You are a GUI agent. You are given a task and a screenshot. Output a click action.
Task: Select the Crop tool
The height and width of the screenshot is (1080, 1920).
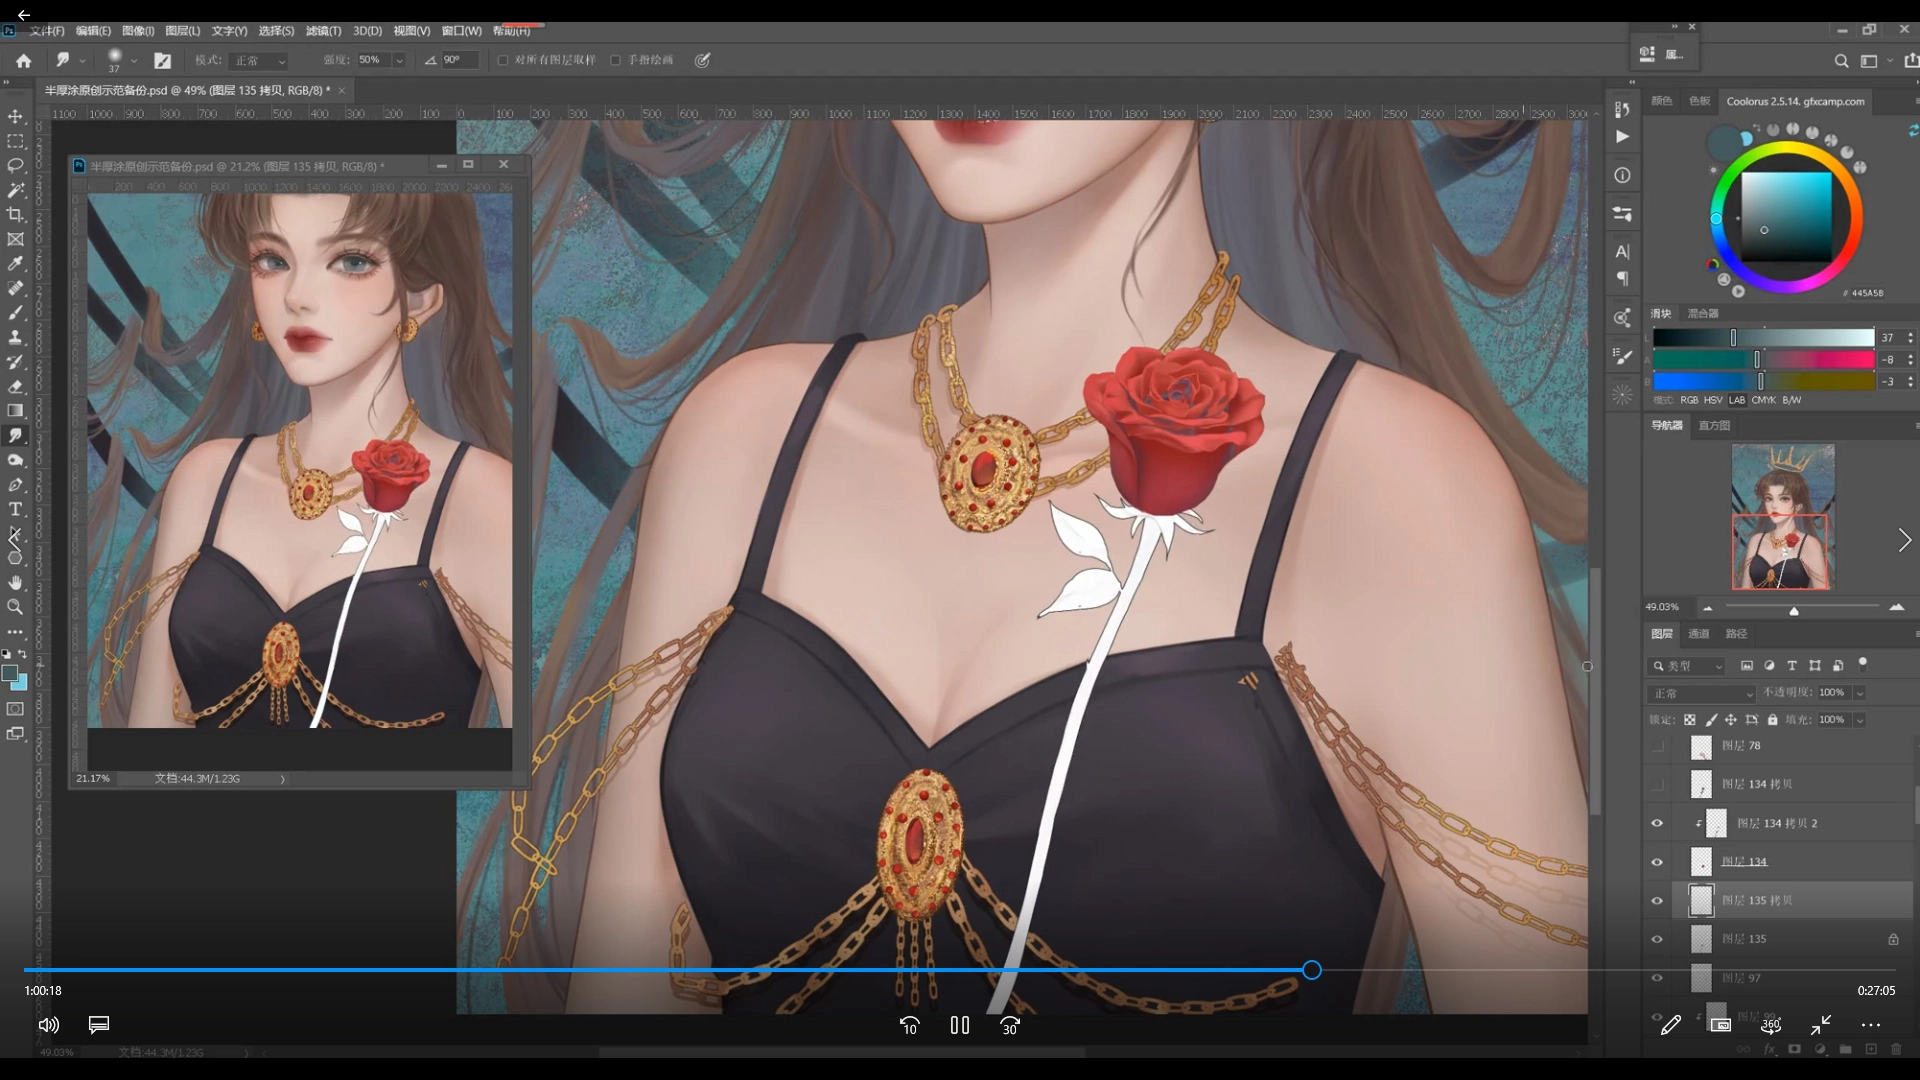[x=15, y=215]
